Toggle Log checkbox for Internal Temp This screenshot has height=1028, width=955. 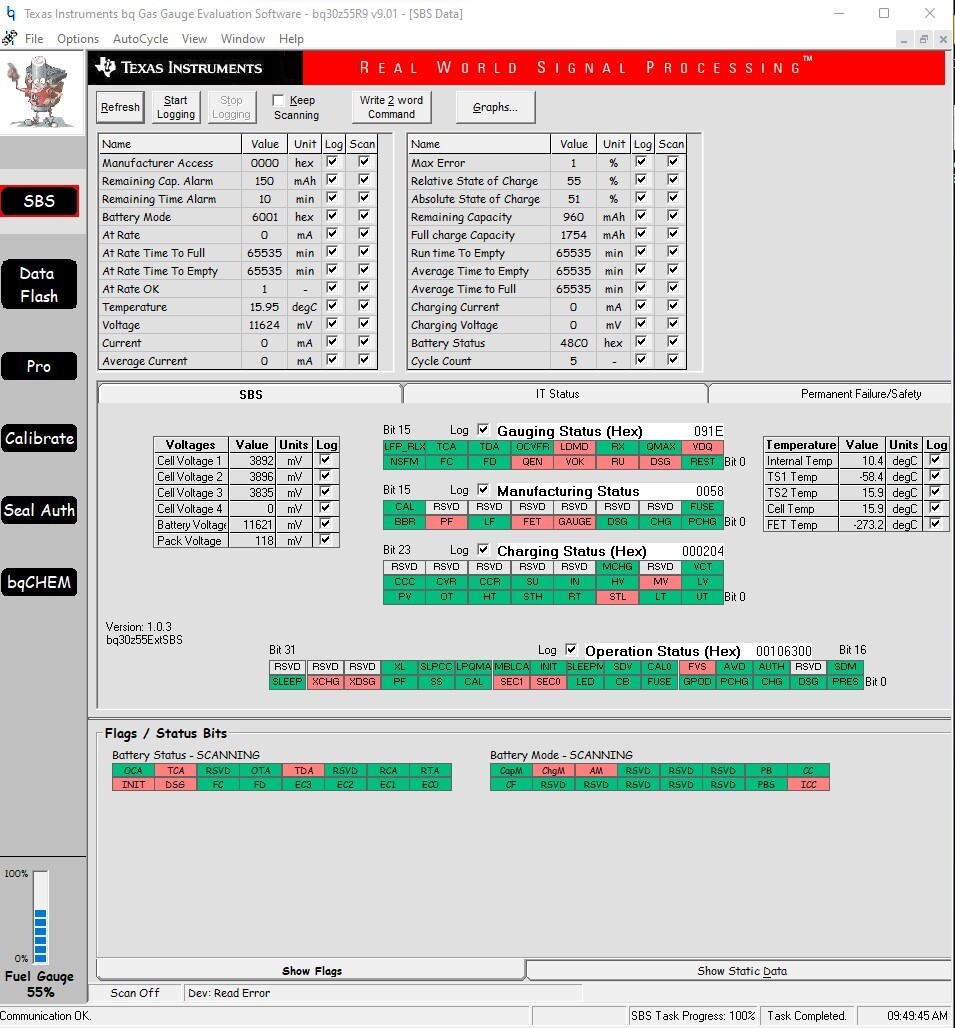(x=935, y=460)
